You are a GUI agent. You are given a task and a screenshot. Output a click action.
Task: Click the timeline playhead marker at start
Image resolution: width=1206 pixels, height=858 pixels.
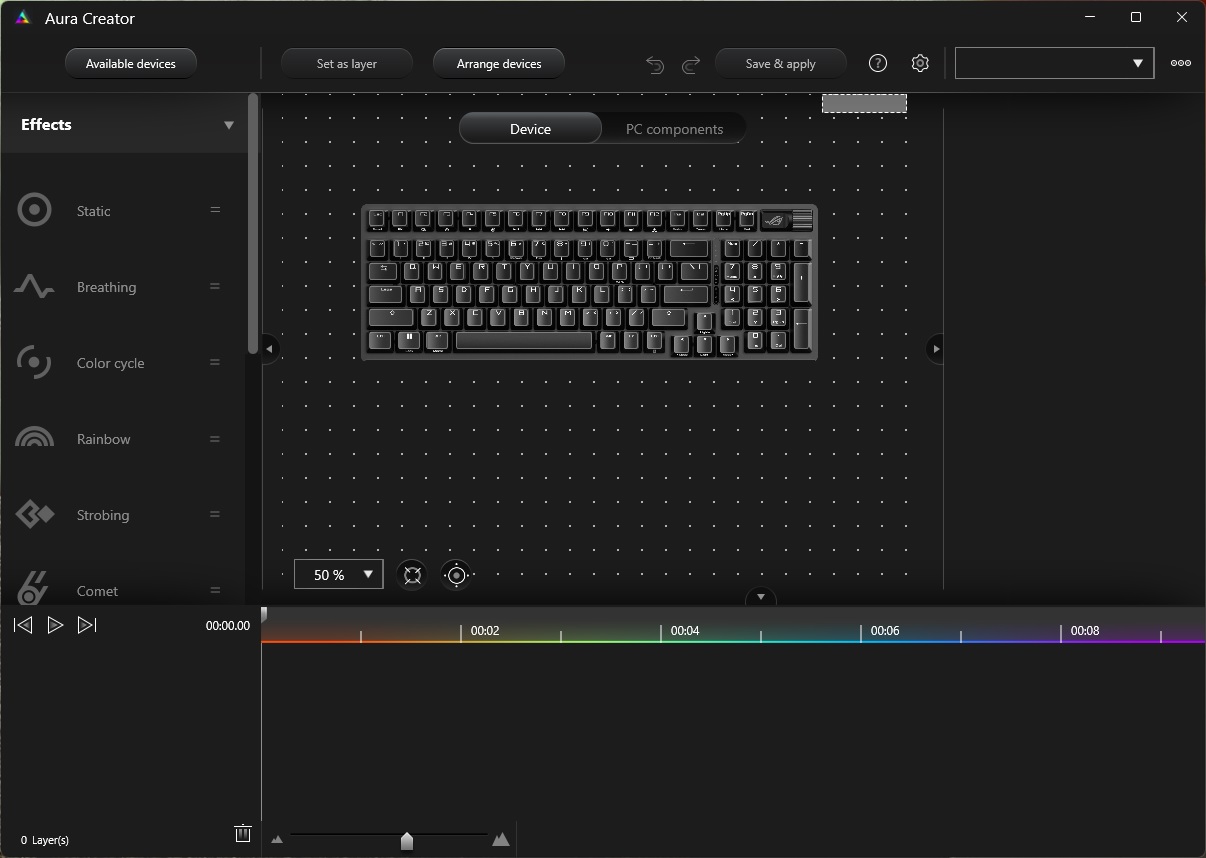(264, 615)
